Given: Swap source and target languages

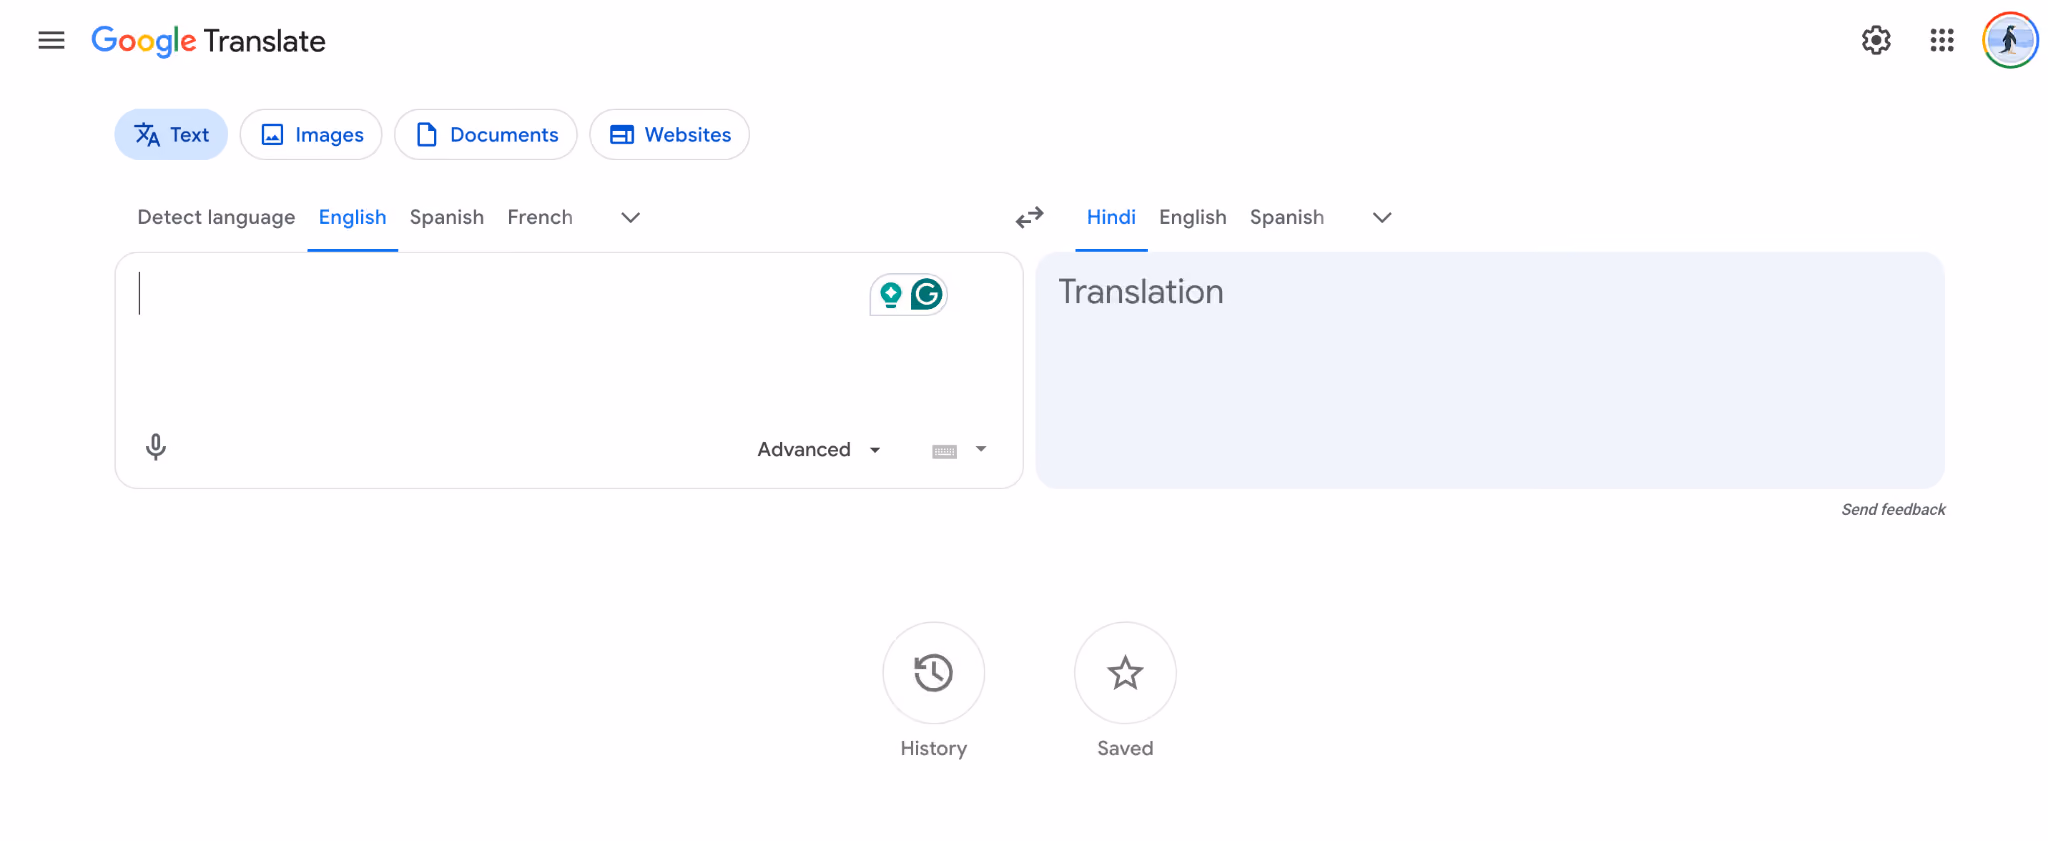Looking at the screenshot, I should (x=1029, y=217).
